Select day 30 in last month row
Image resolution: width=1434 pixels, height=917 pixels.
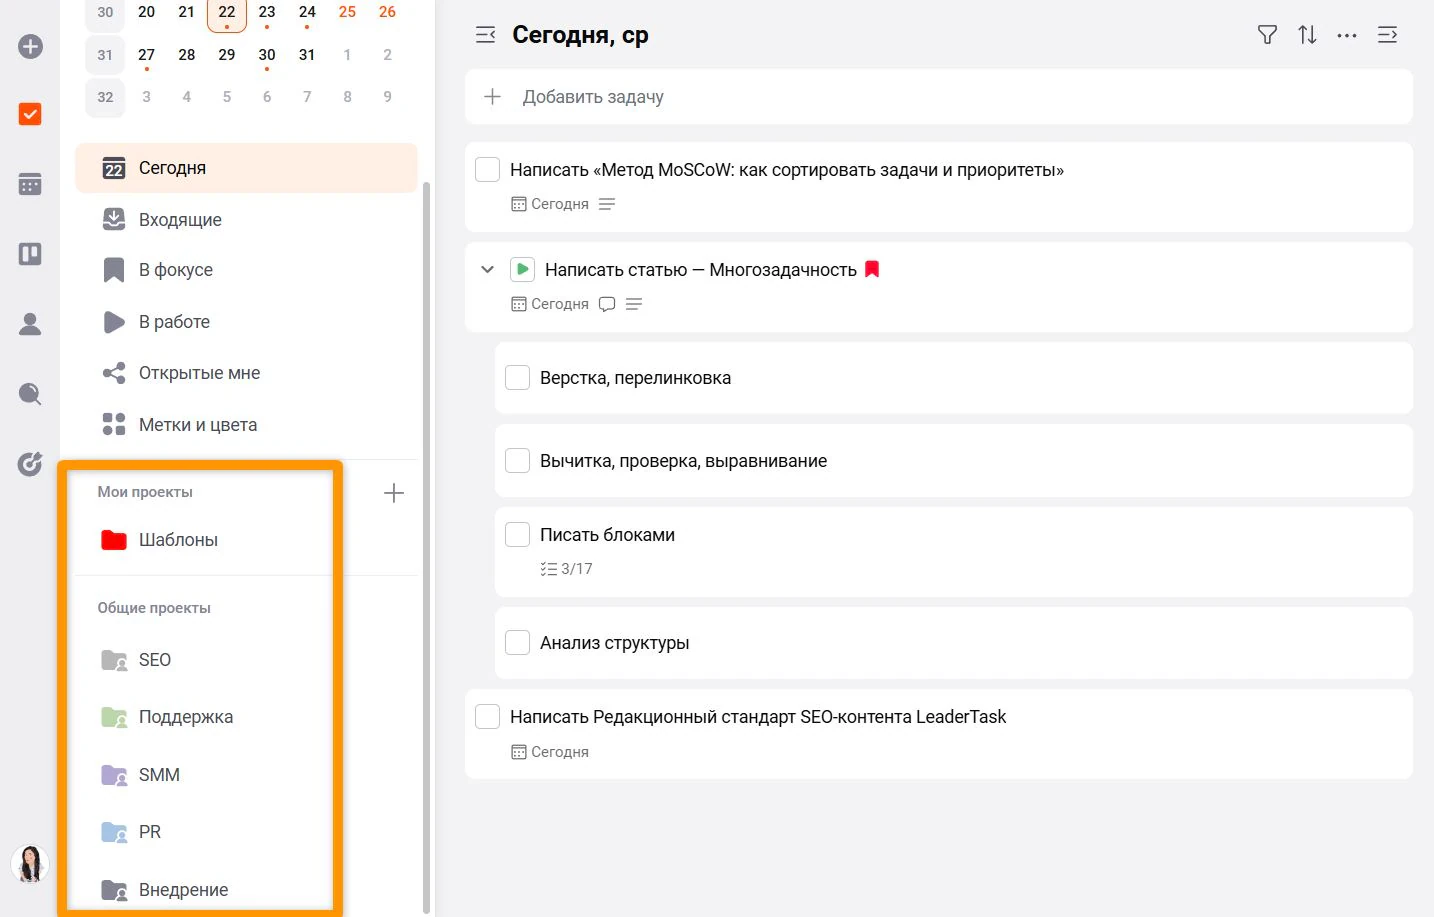[267, 55]
